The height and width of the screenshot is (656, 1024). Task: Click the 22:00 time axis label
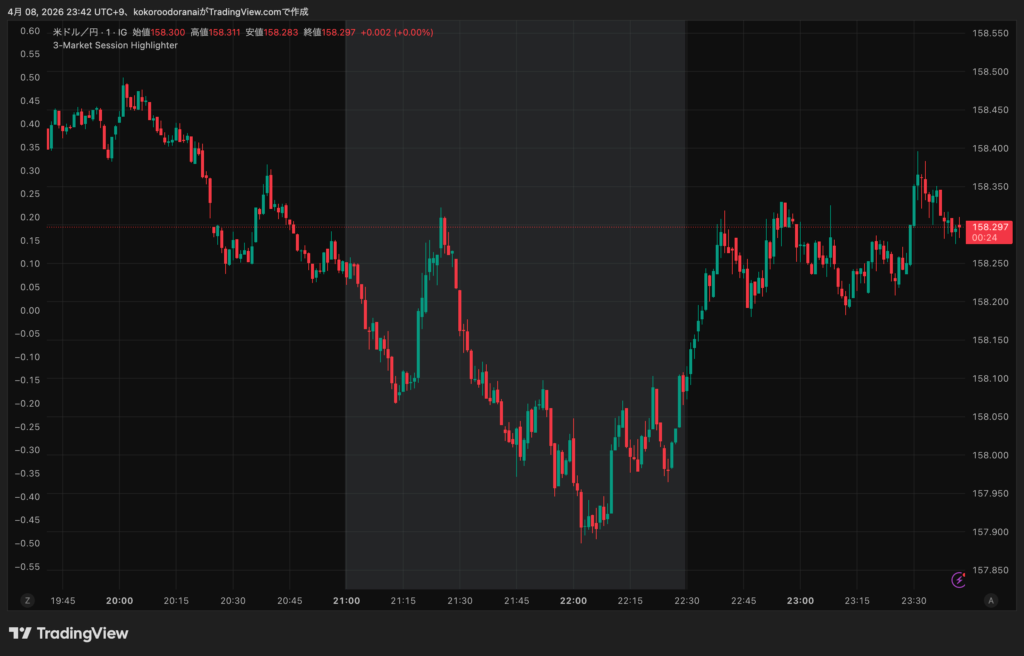(x=573, y=601)
